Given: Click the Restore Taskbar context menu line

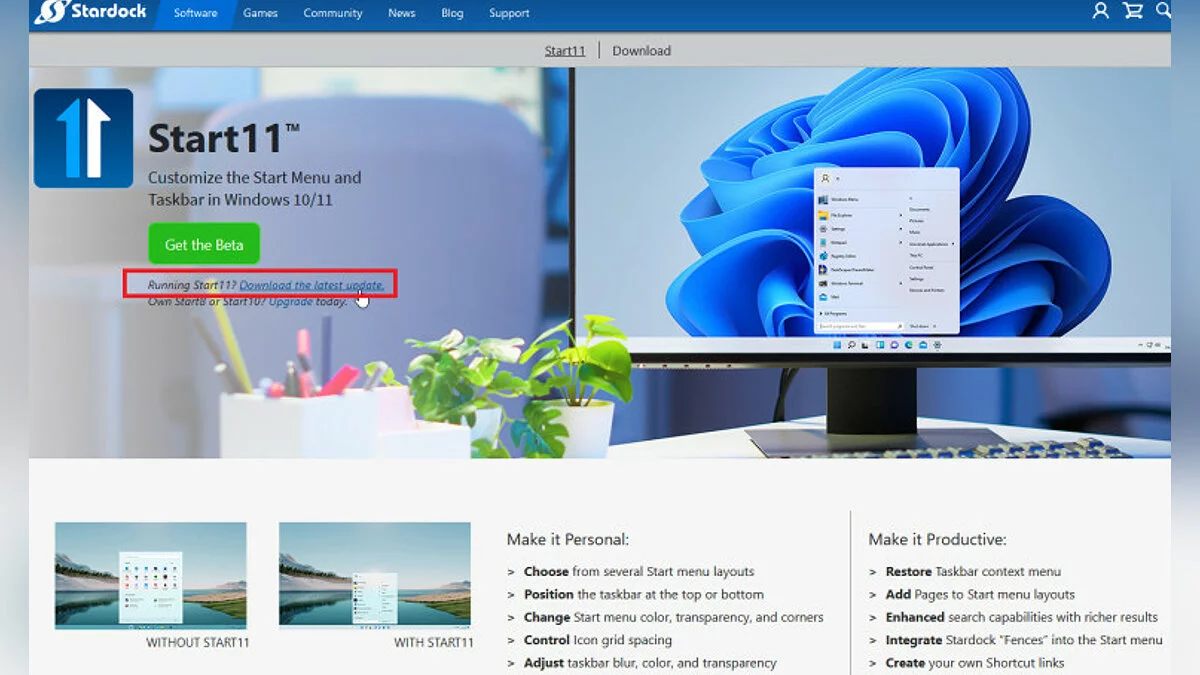Looking at the screenshot, I should click(x=973, y=571).
